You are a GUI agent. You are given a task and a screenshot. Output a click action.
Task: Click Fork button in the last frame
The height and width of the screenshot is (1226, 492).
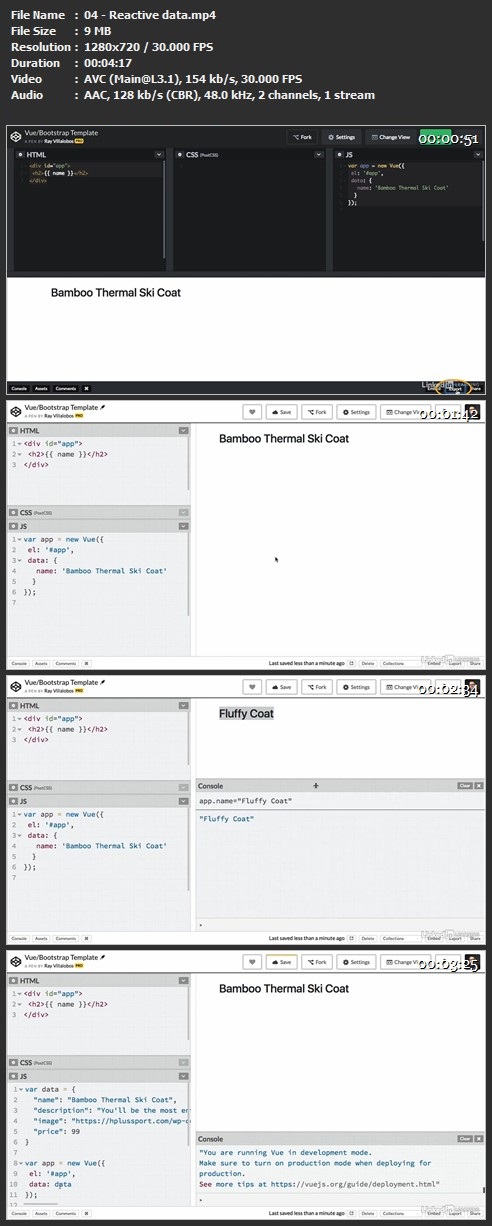(x=317, y=962)
